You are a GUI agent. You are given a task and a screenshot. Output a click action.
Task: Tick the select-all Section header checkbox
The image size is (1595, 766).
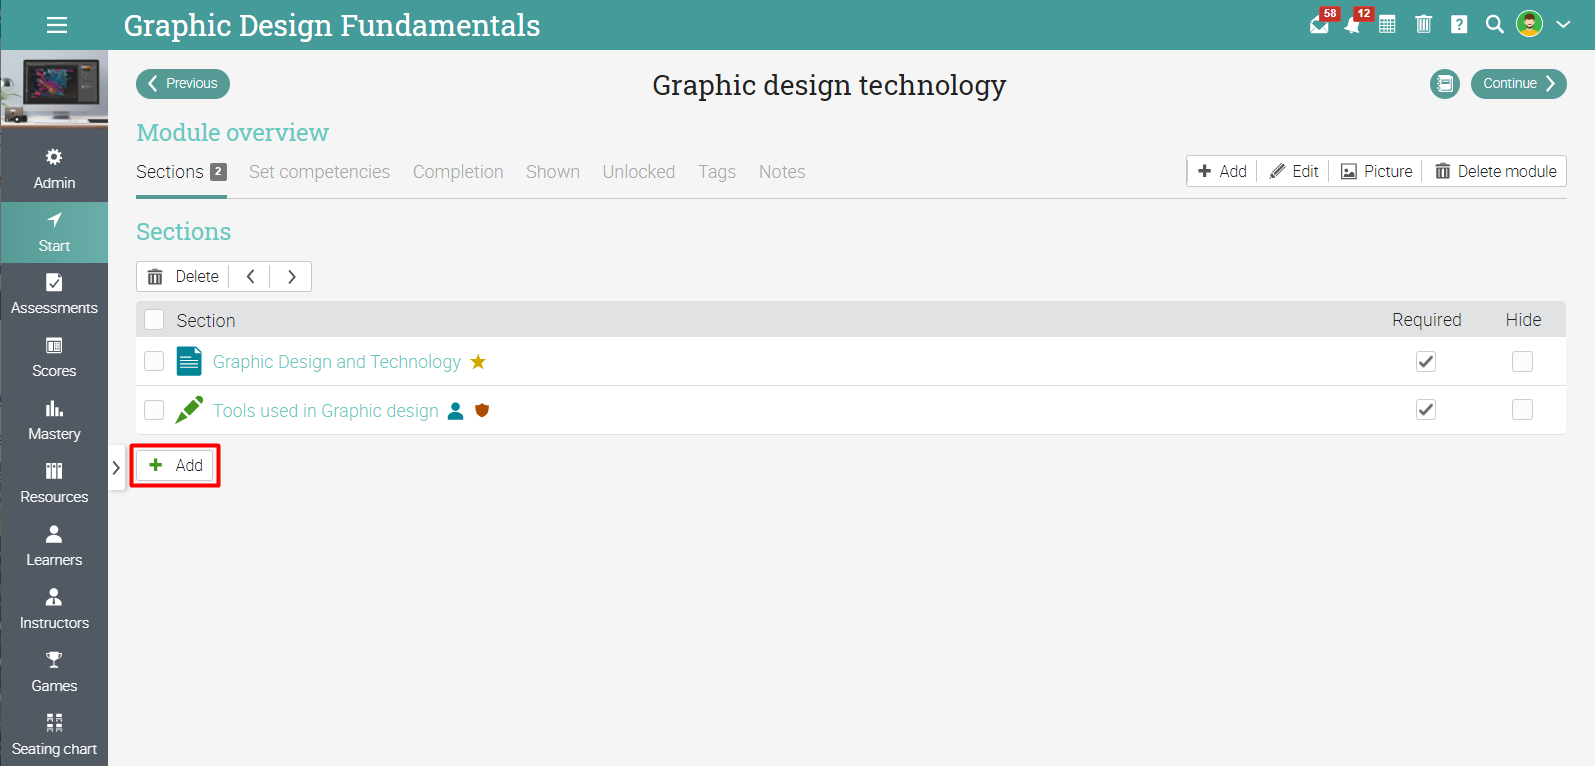(x=154, y=320)
